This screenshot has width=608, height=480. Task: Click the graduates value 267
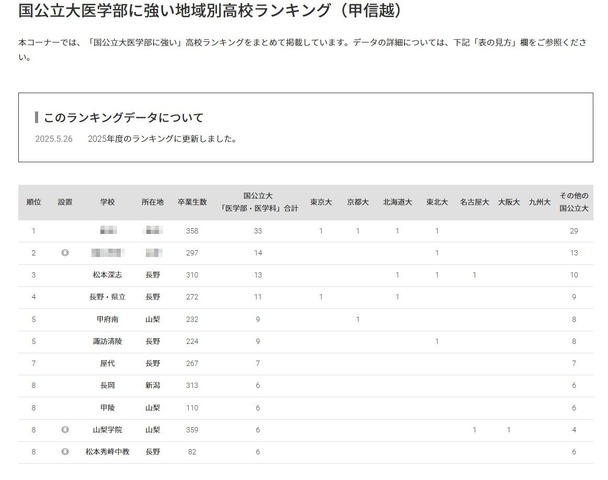[192, 363]
